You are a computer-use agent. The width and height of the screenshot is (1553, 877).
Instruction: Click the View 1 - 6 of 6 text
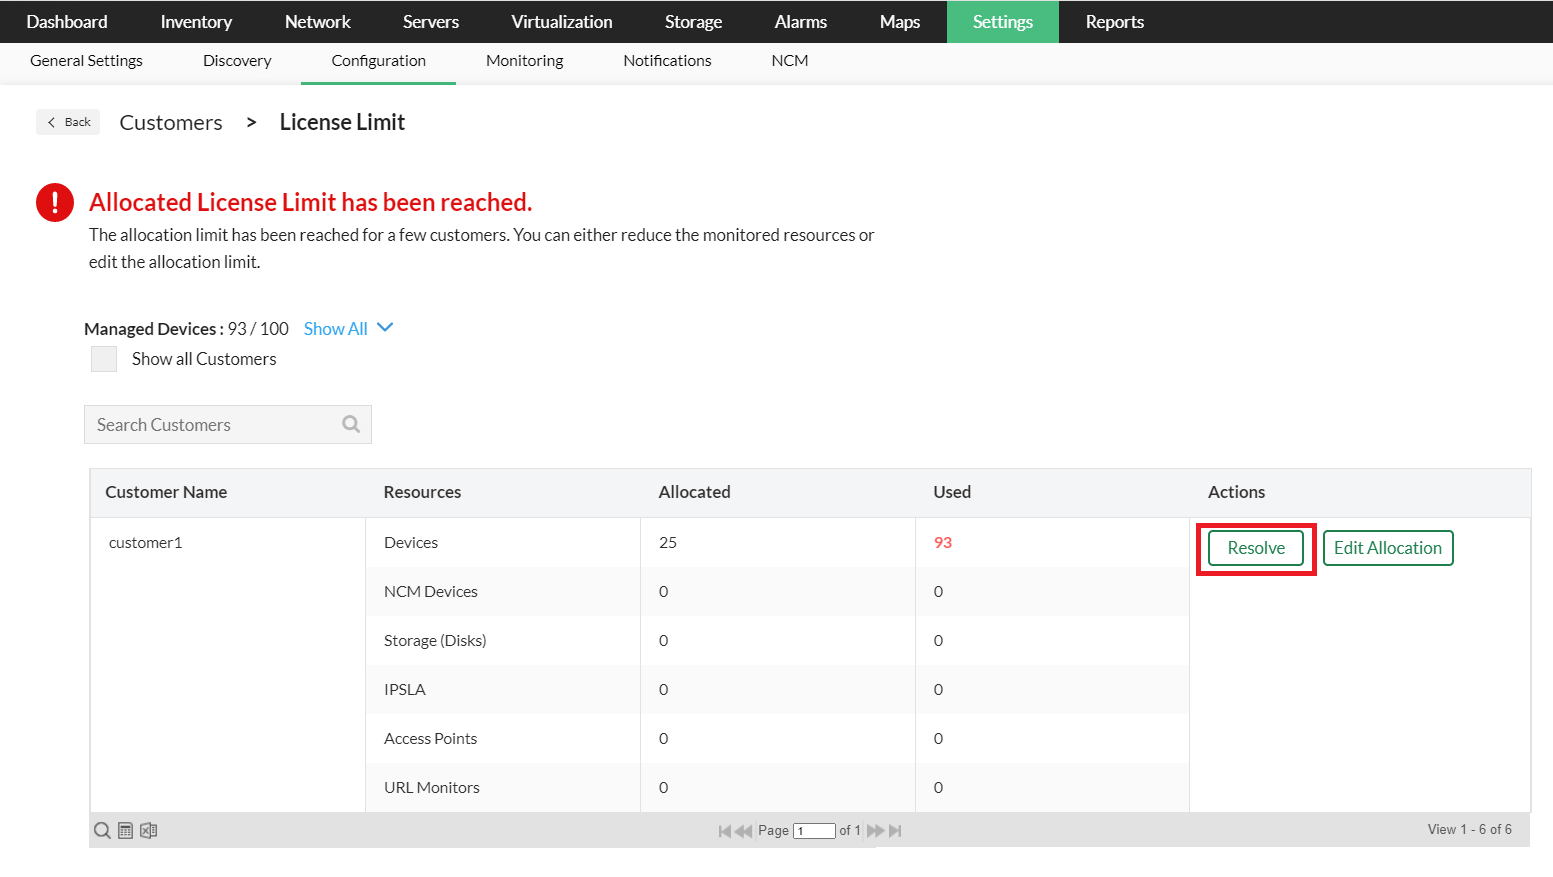(x=1470, y=830)
